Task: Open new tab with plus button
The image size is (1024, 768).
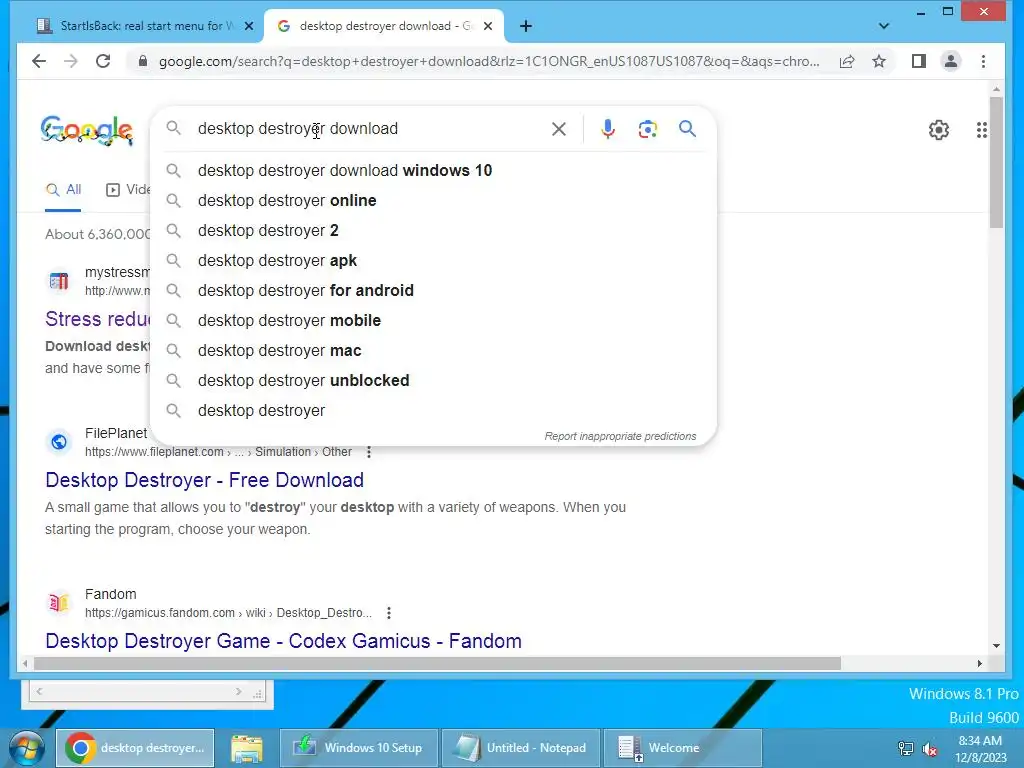Action: click(526, 26)
